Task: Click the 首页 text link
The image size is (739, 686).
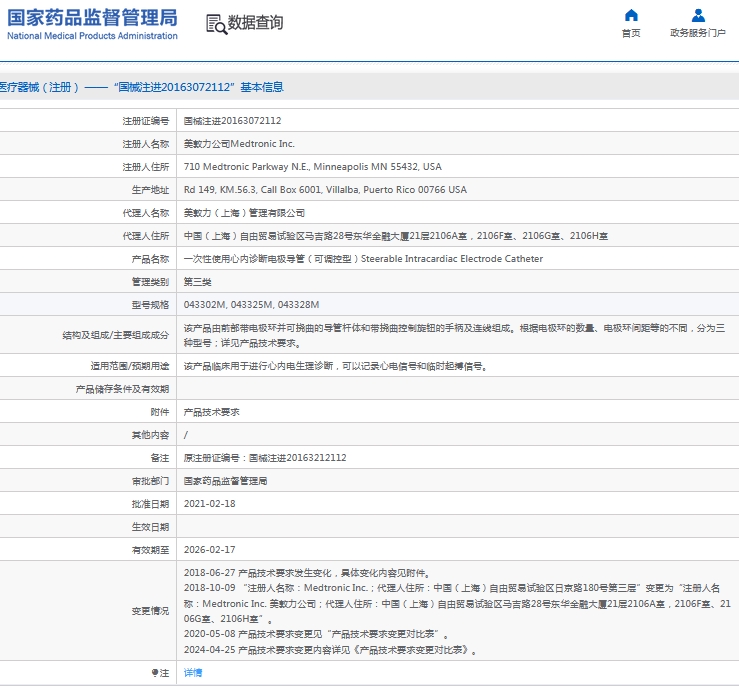Action: (631, 33)
